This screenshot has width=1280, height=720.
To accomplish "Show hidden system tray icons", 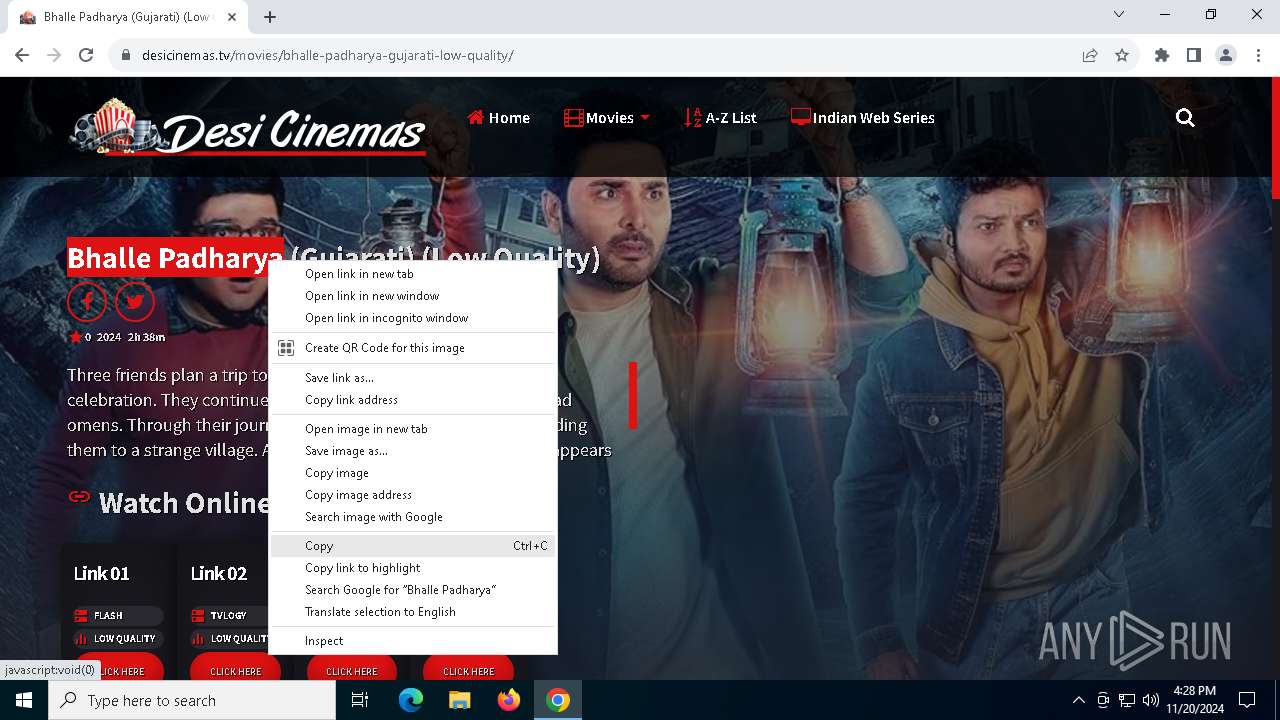I will pos(1078,700).
